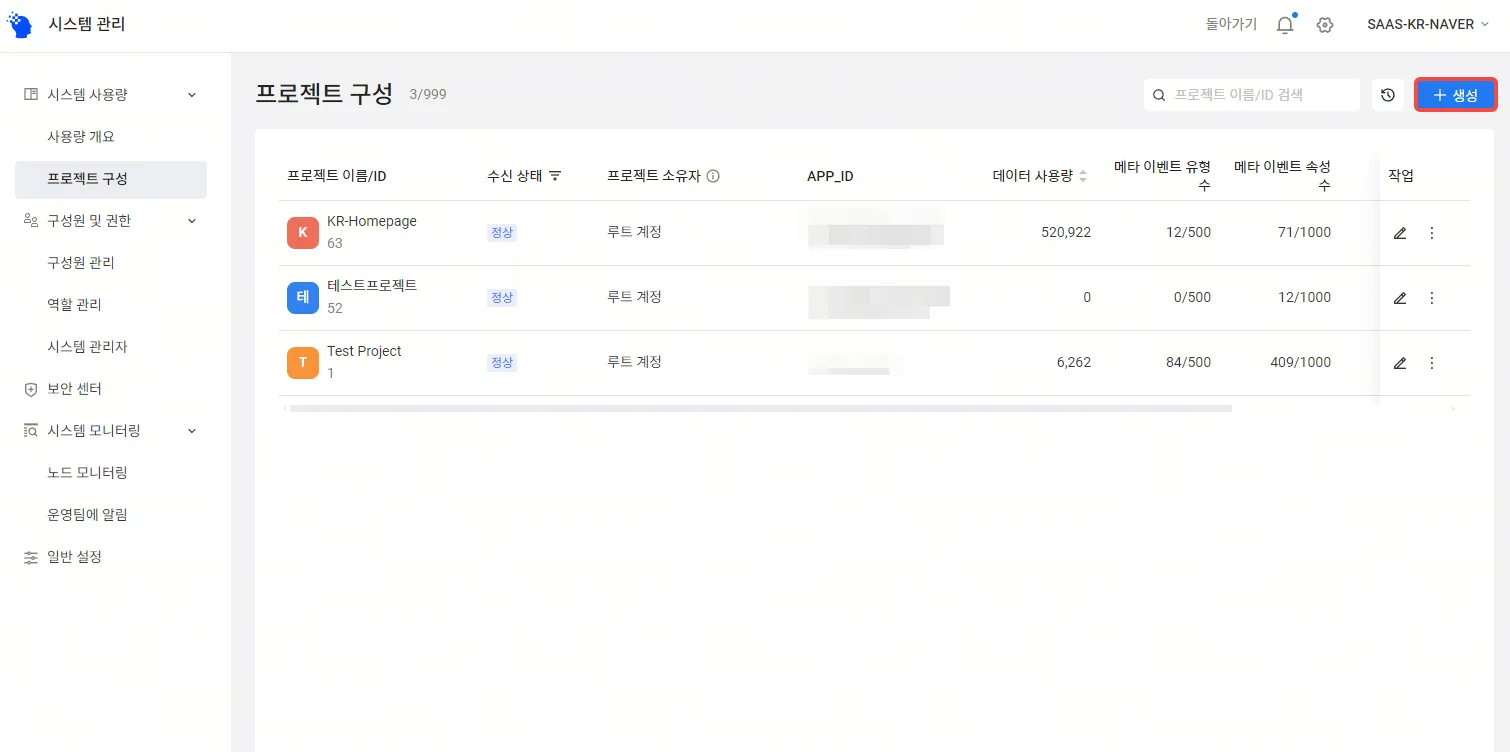Screen dimensions: 1510x752
Task: Collapse the 시스템 사용량 chevron
Action: pyautogui.click(x=192, y=95)
